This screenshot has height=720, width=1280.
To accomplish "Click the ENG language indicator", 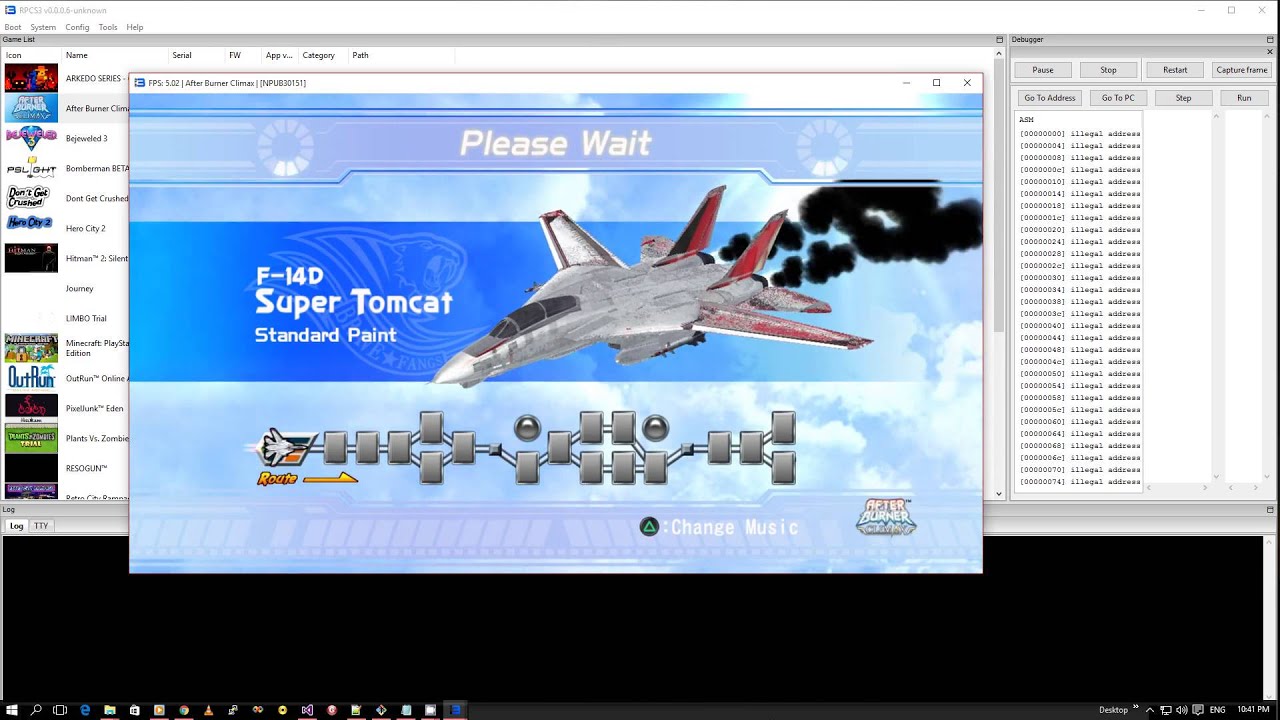I will pos(1217,710).
